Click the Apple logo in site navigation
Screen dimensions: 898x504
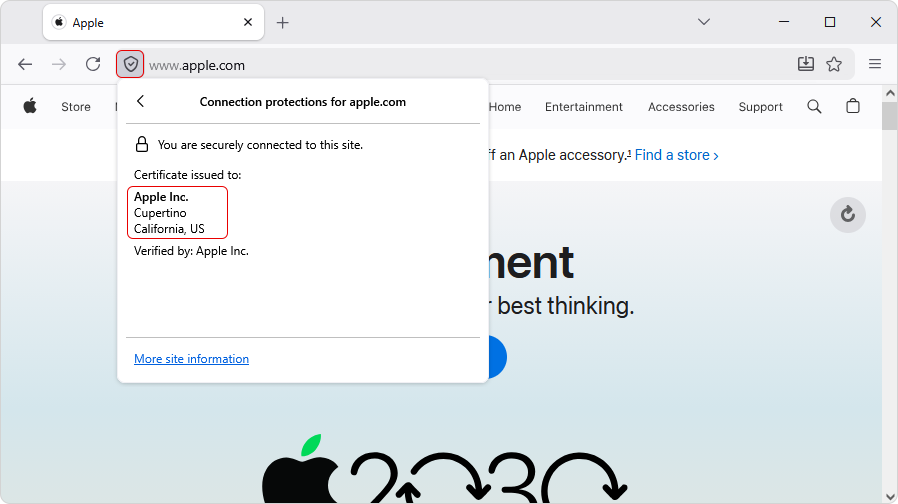pos(30,107)
